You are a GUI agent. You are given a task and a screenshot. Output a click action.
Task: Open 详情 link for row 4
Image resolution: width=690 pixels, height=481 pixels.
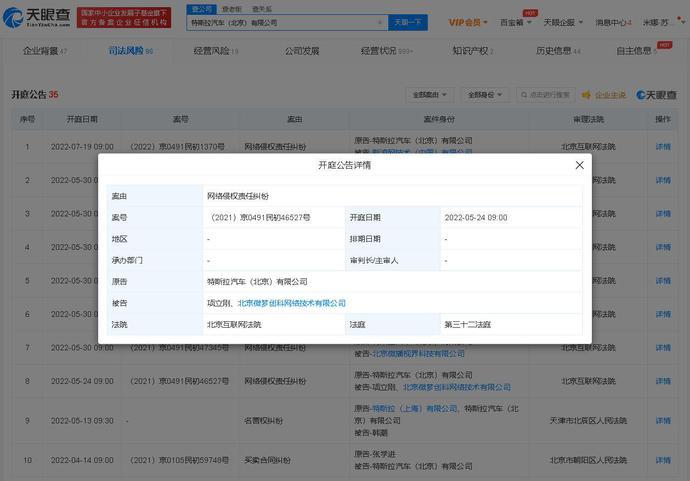click(x=663, y=247)
